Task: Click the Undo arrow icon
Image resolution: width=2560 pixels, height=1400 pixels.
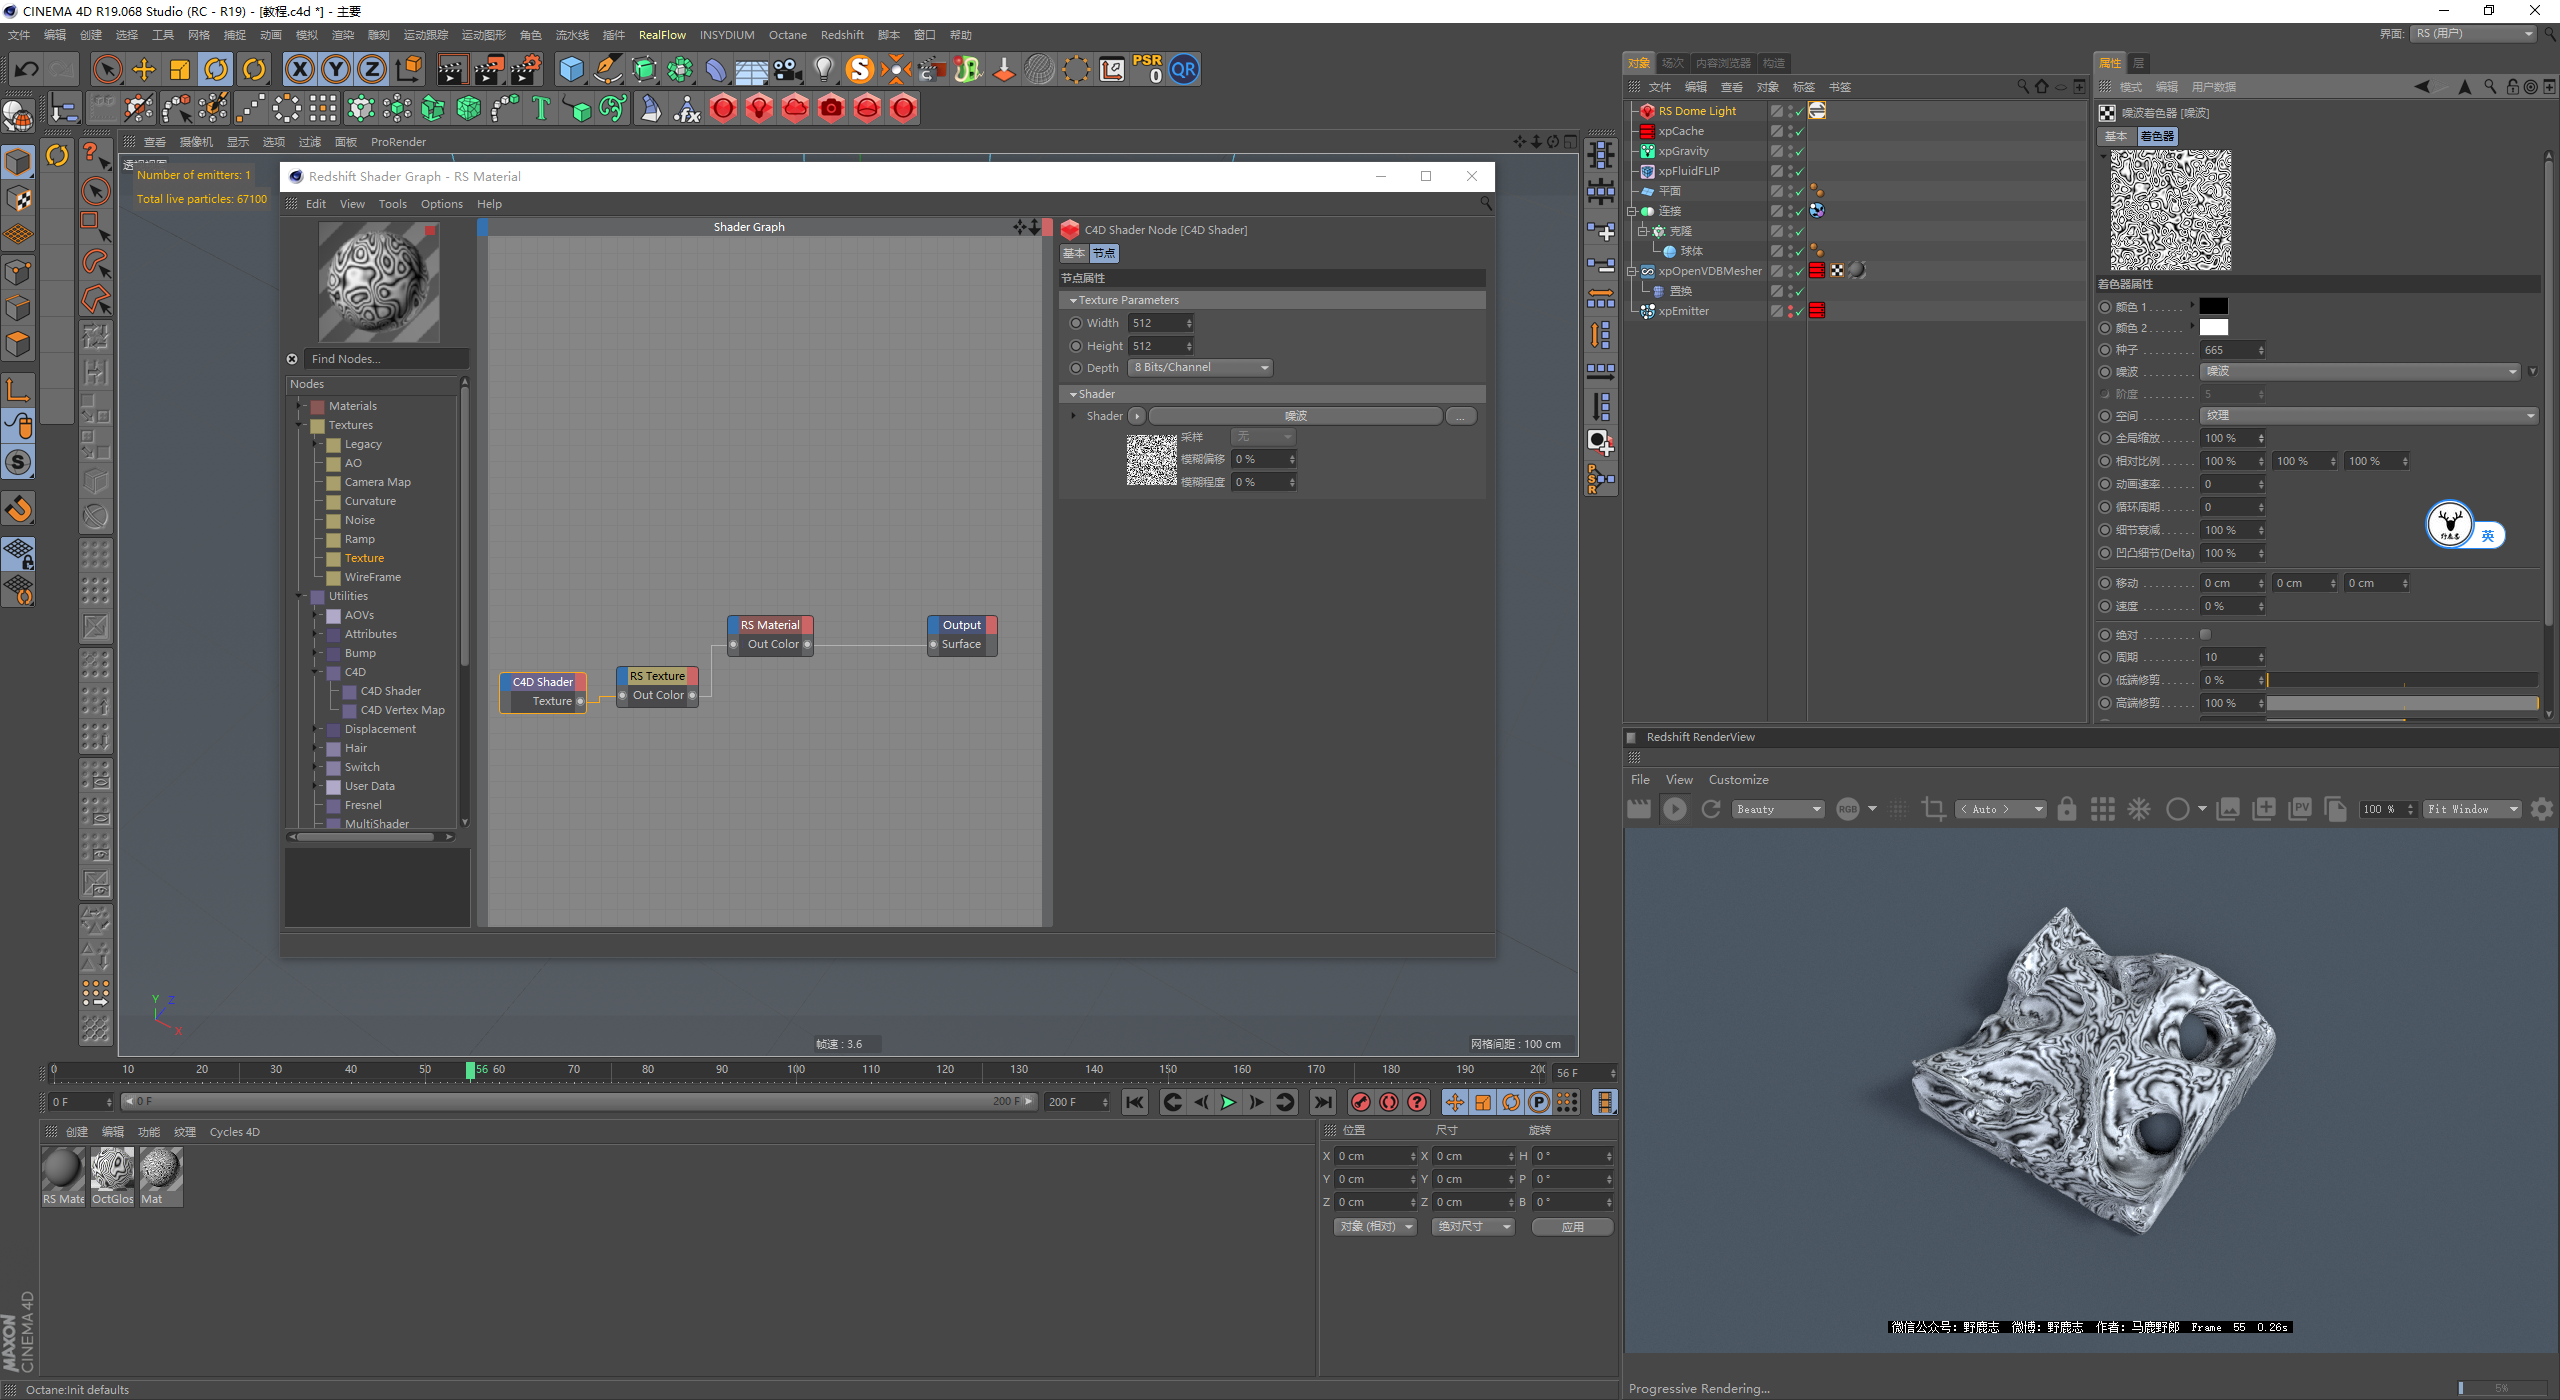Action: pyautogui.click(x=27, y=69)
